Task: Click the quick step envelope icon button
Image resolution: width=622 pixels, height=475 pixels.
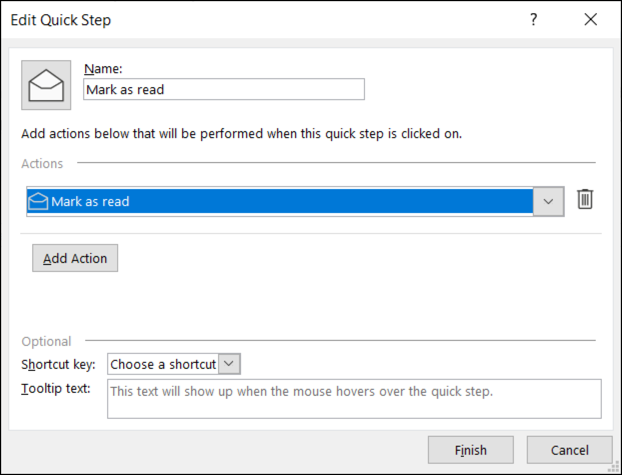Action: click(46, 86)
